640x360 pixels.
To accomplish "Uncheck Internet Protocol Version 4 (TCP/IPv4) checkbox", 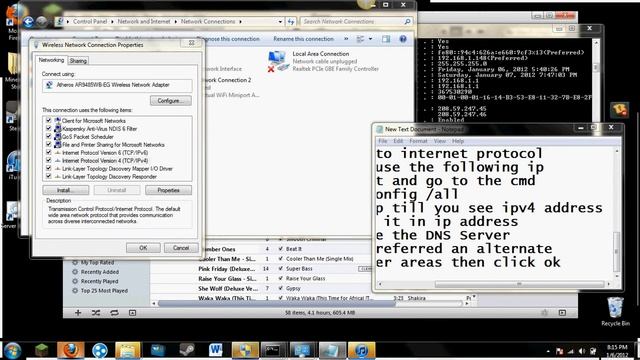I will tap(49, 160).
